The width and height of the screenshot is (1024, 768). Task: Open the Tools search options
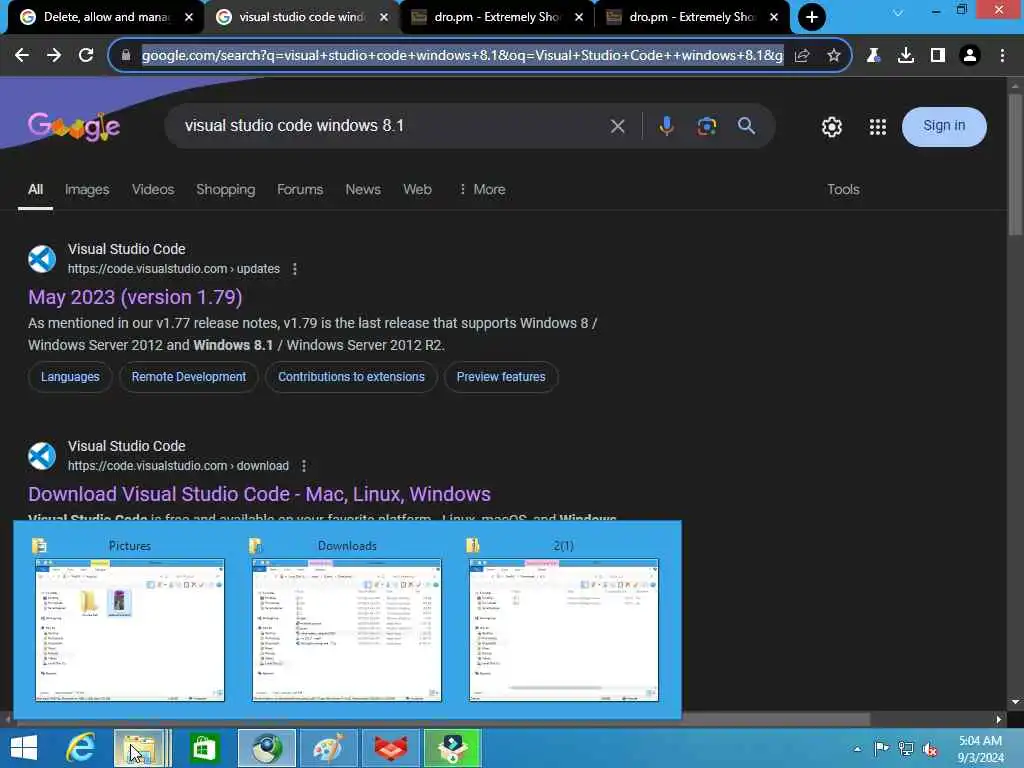coord(843,189)
